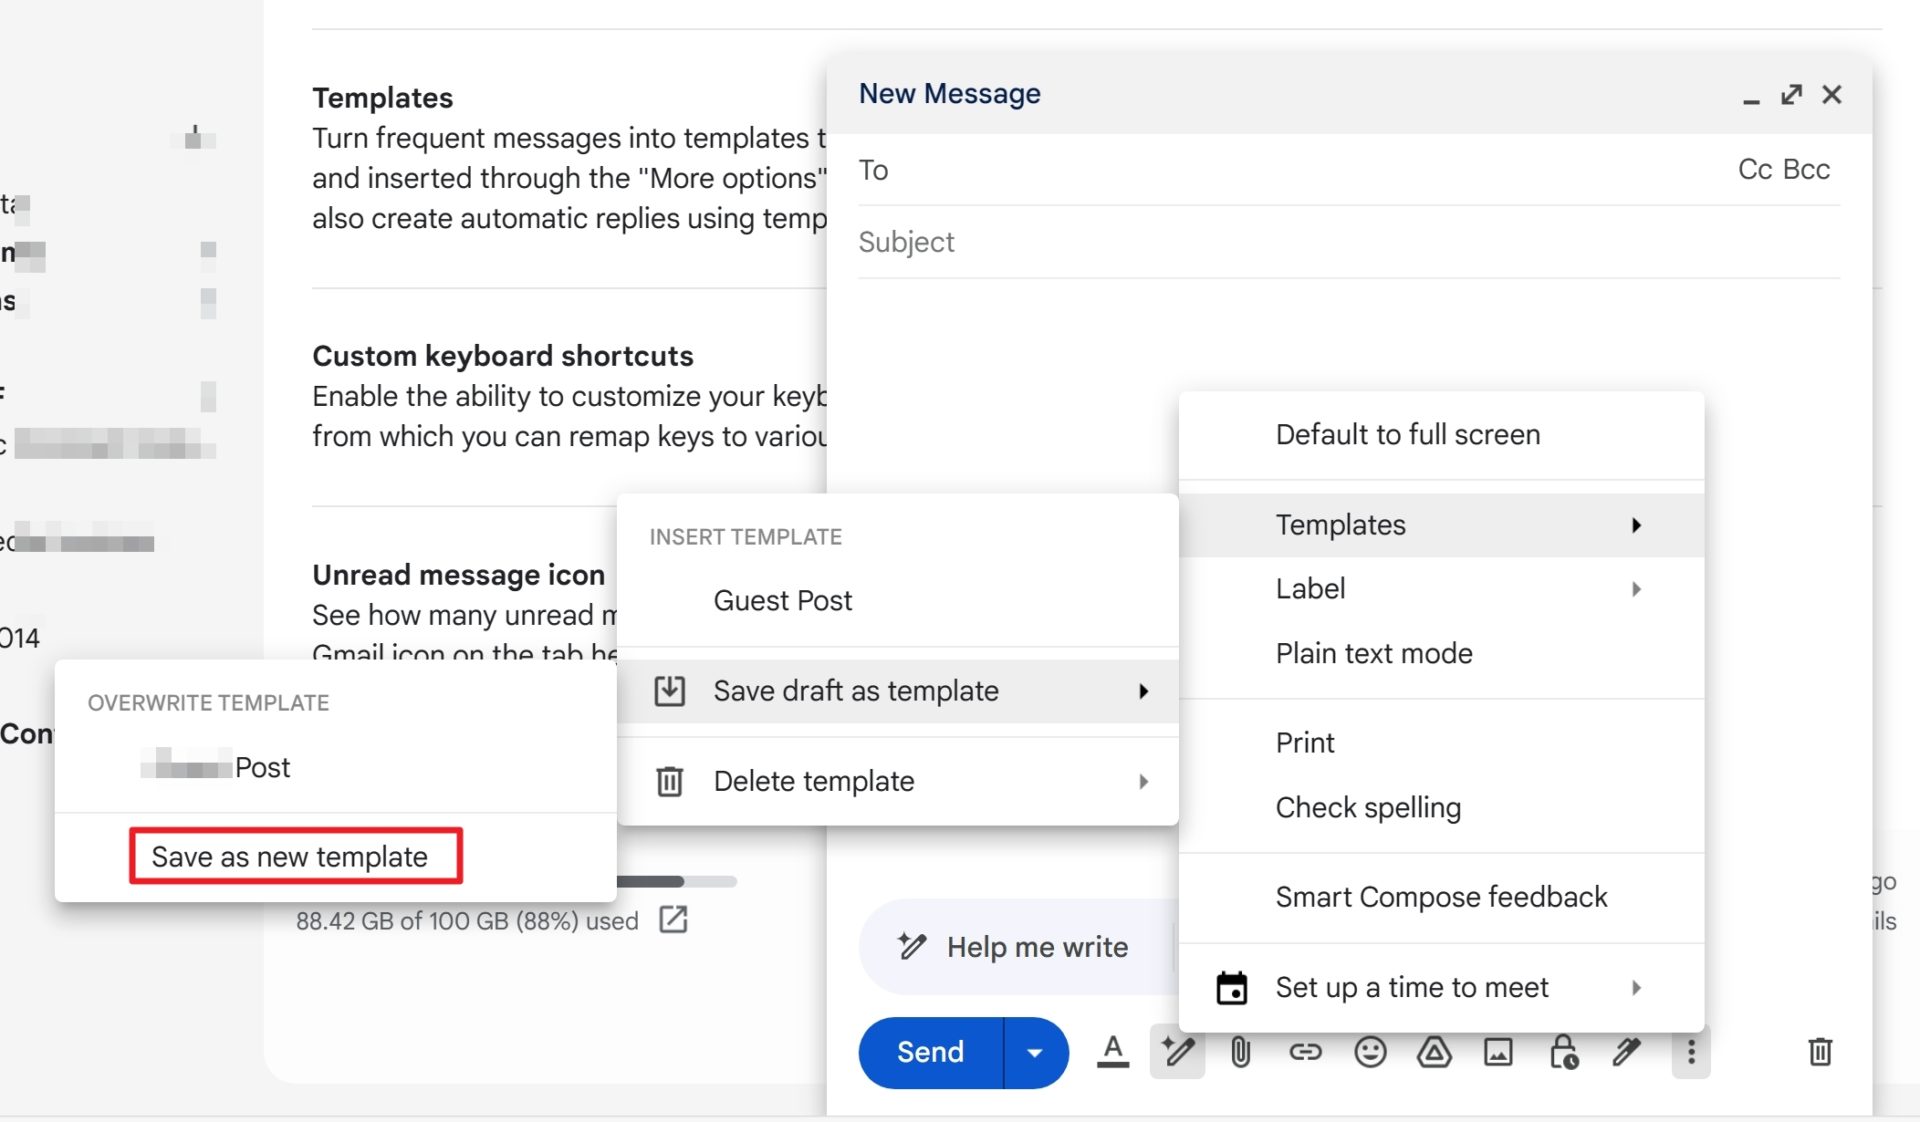Toggle confidential mode lock icon

pyautogui.click(x=1563, y=1052)
